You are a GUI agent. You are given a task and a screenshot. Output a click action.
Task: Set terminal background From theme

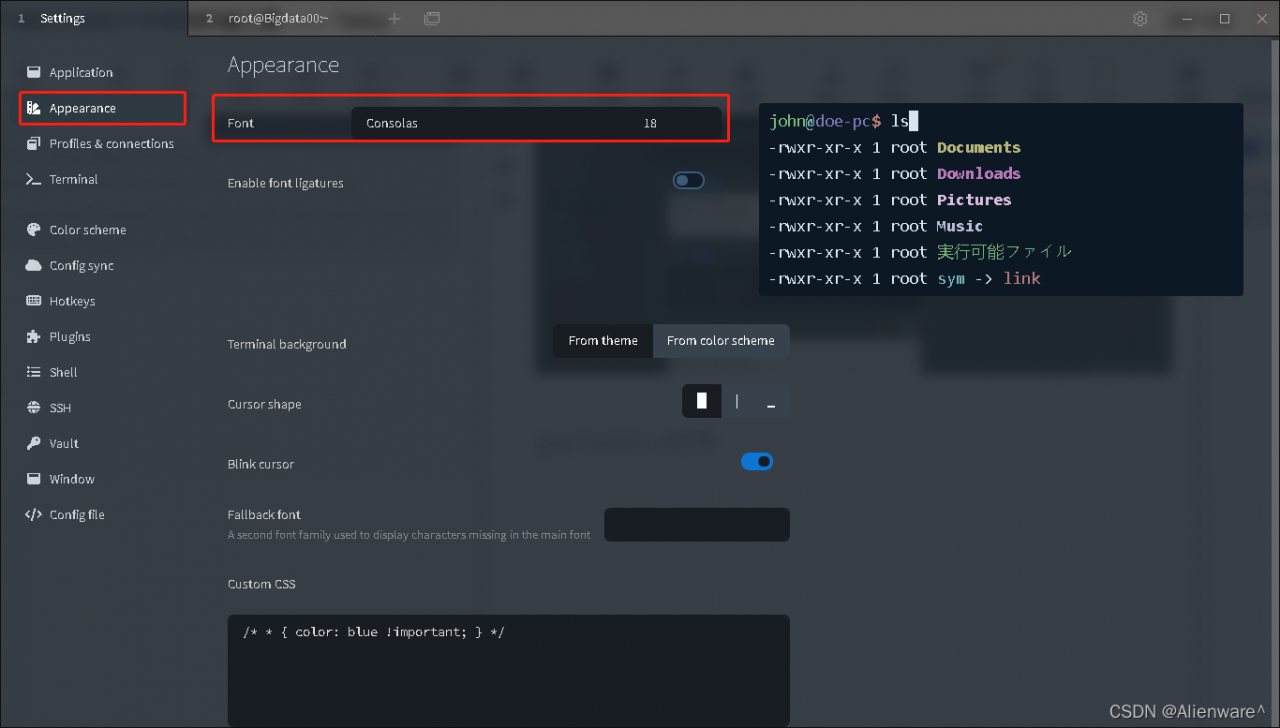pos(603,341)
